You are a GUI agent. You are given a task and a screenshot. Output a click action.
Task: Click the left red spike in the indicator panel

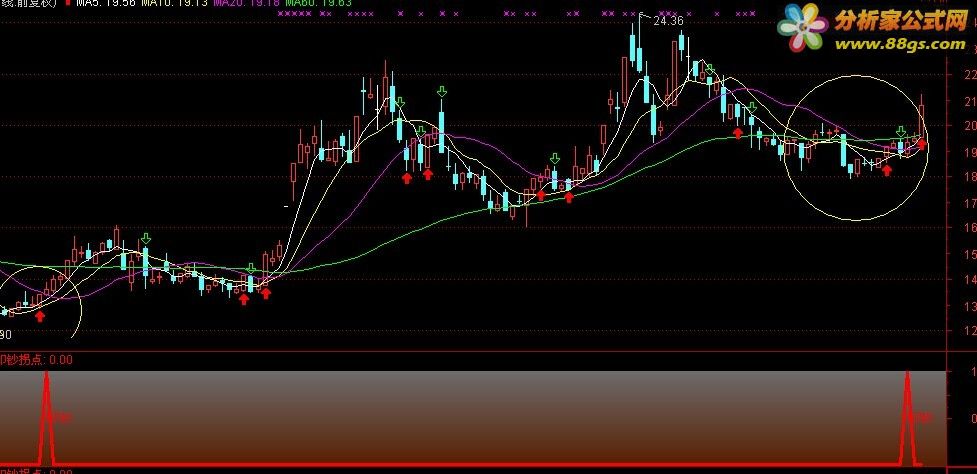click(46, 417)
